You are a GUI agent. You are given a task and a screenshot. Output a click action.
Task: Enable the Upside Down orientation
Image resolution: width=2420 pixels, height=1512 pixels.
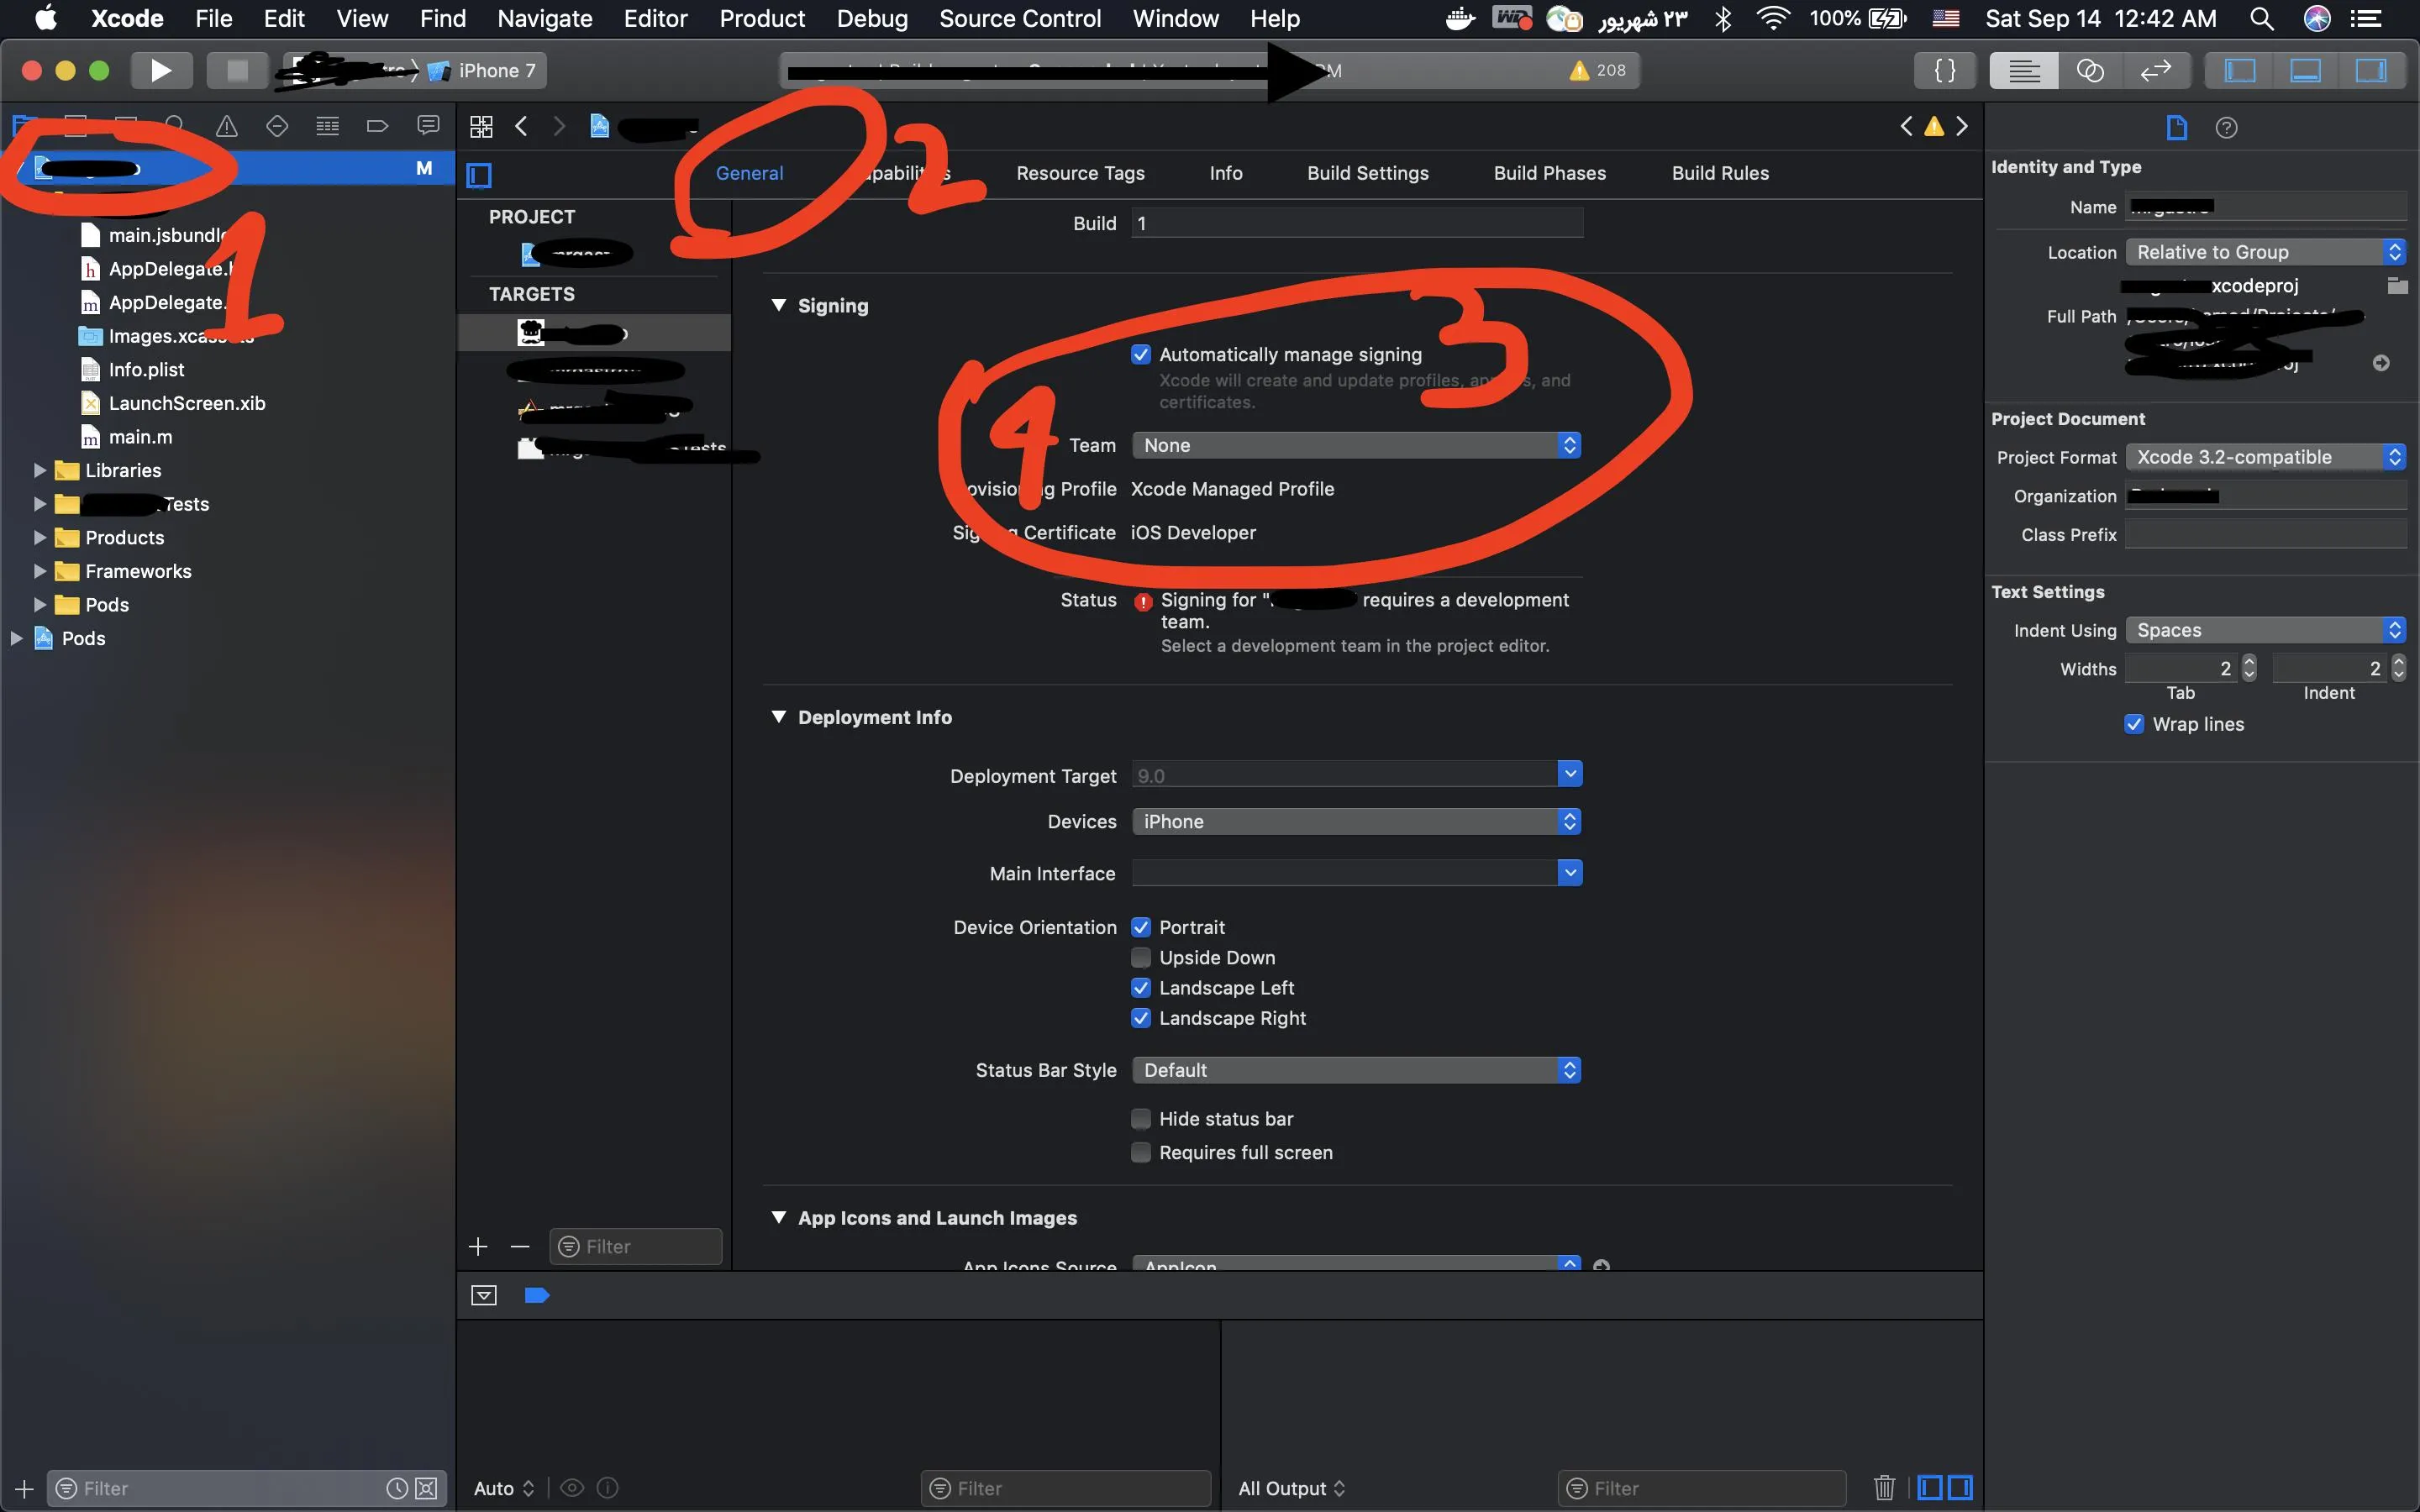click(x=1141, y=957)
